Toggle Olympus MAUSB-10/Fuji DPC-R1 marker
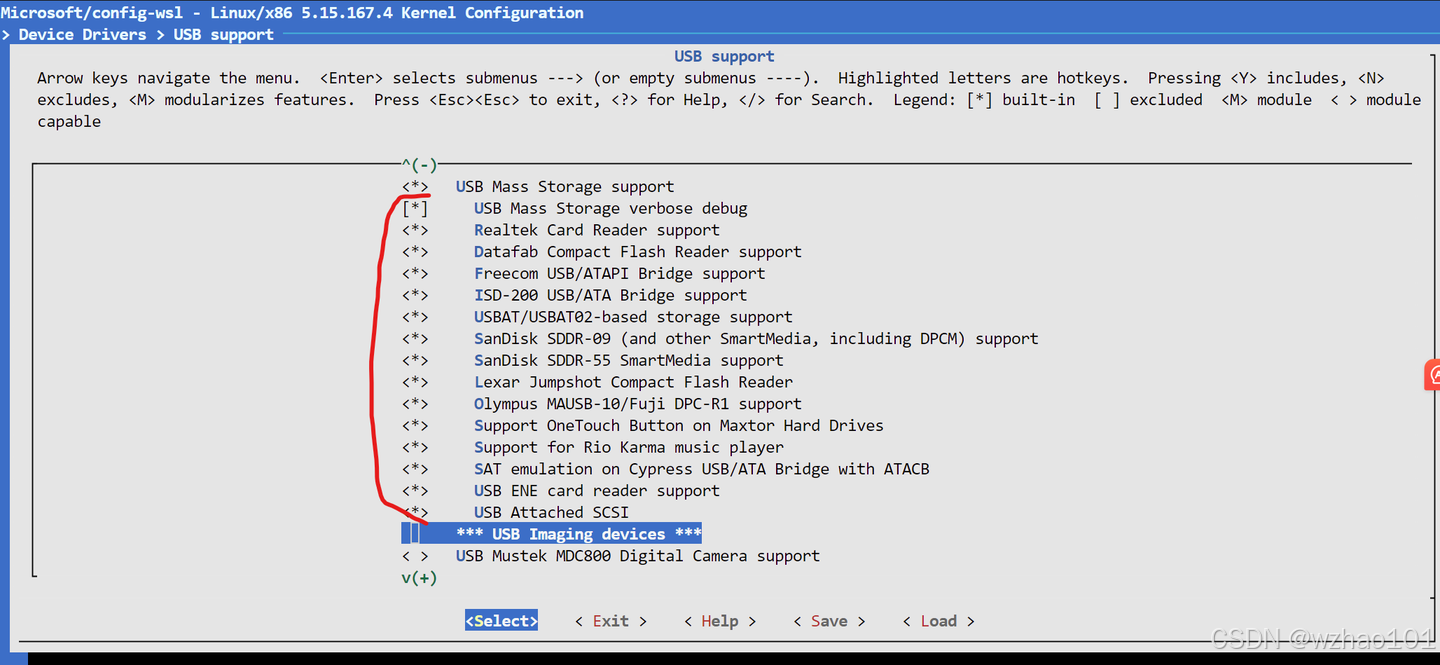Image resolution: width=1440 pixels, height=665 pixels. click(416, 404)
